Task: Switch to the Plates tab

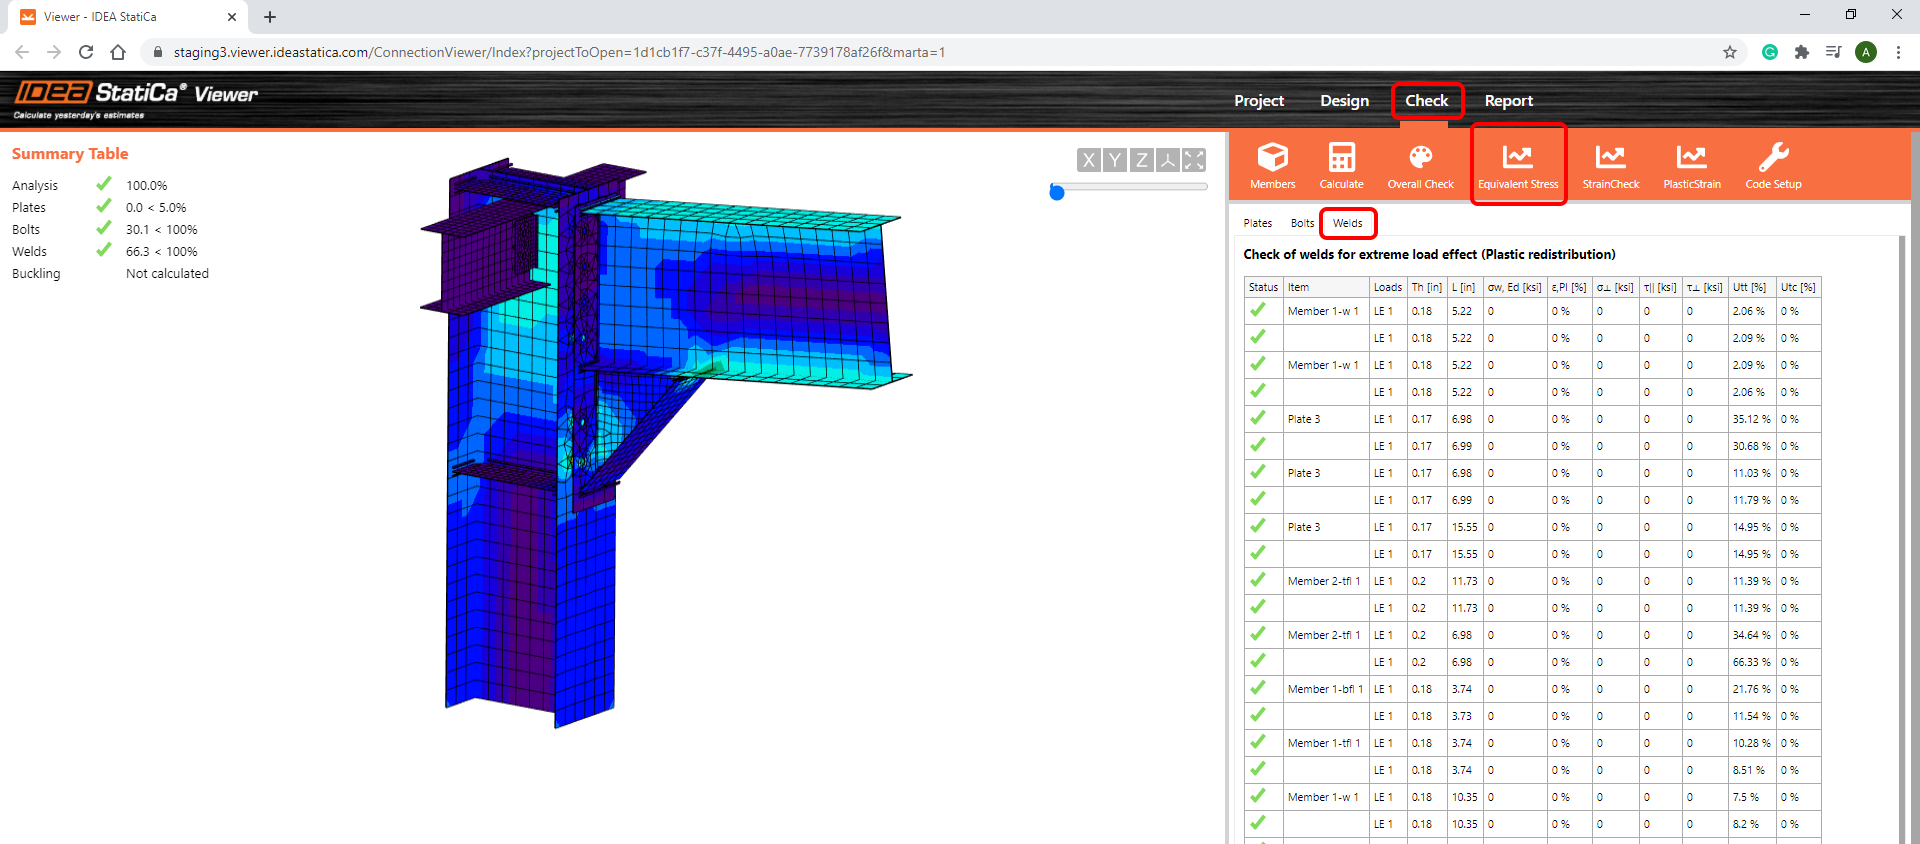Action: [1257, 223]
